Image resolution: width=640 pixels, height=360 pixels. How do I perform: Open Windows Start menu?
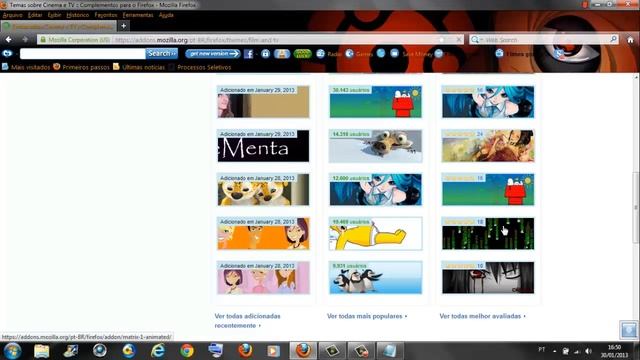12,351
